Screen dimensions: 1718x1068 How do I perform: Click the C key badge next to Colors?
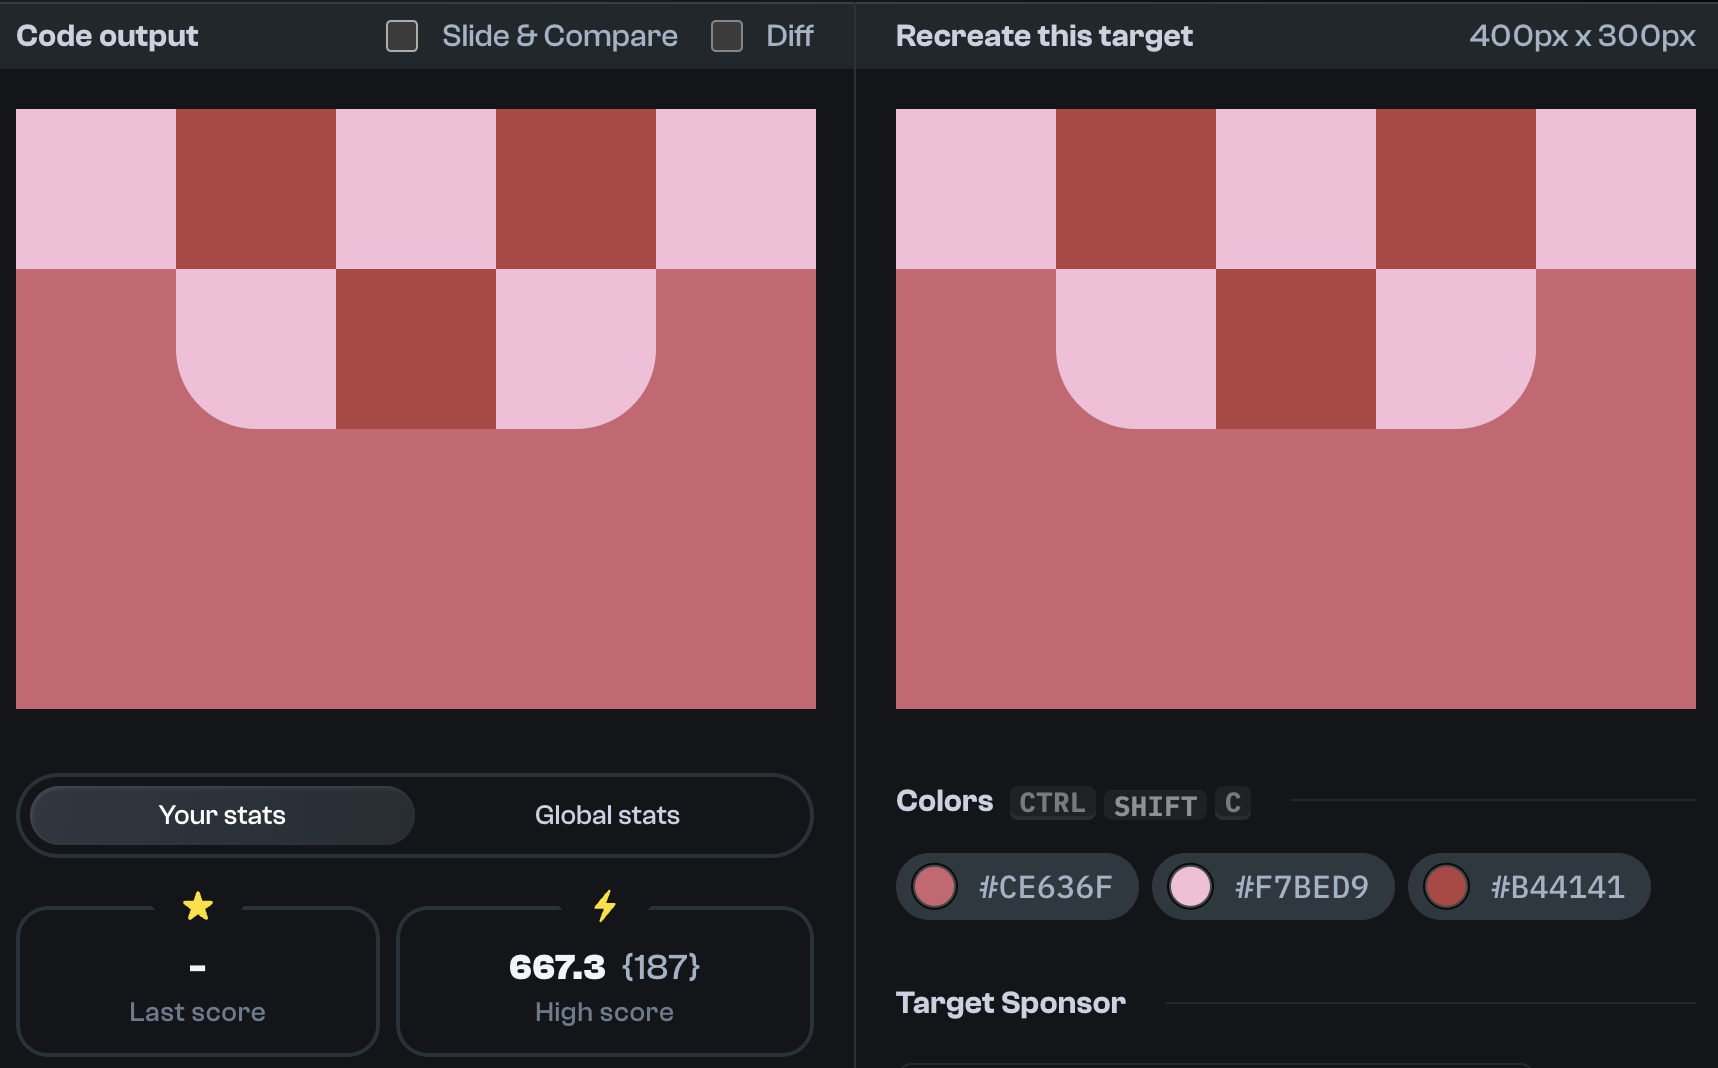coord(1232,803)
